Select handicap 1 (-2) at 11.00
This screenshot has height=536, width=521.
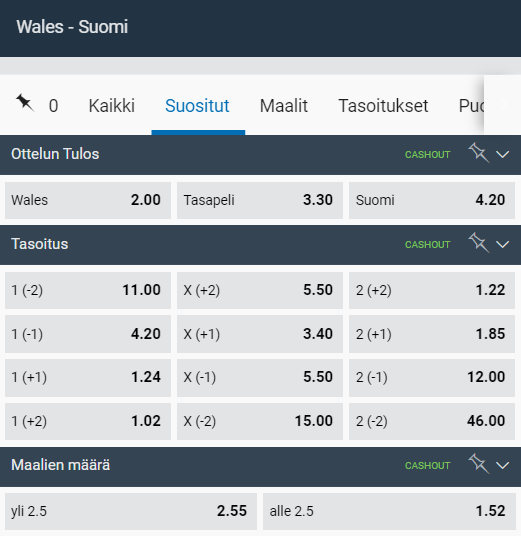click(88, 291)
